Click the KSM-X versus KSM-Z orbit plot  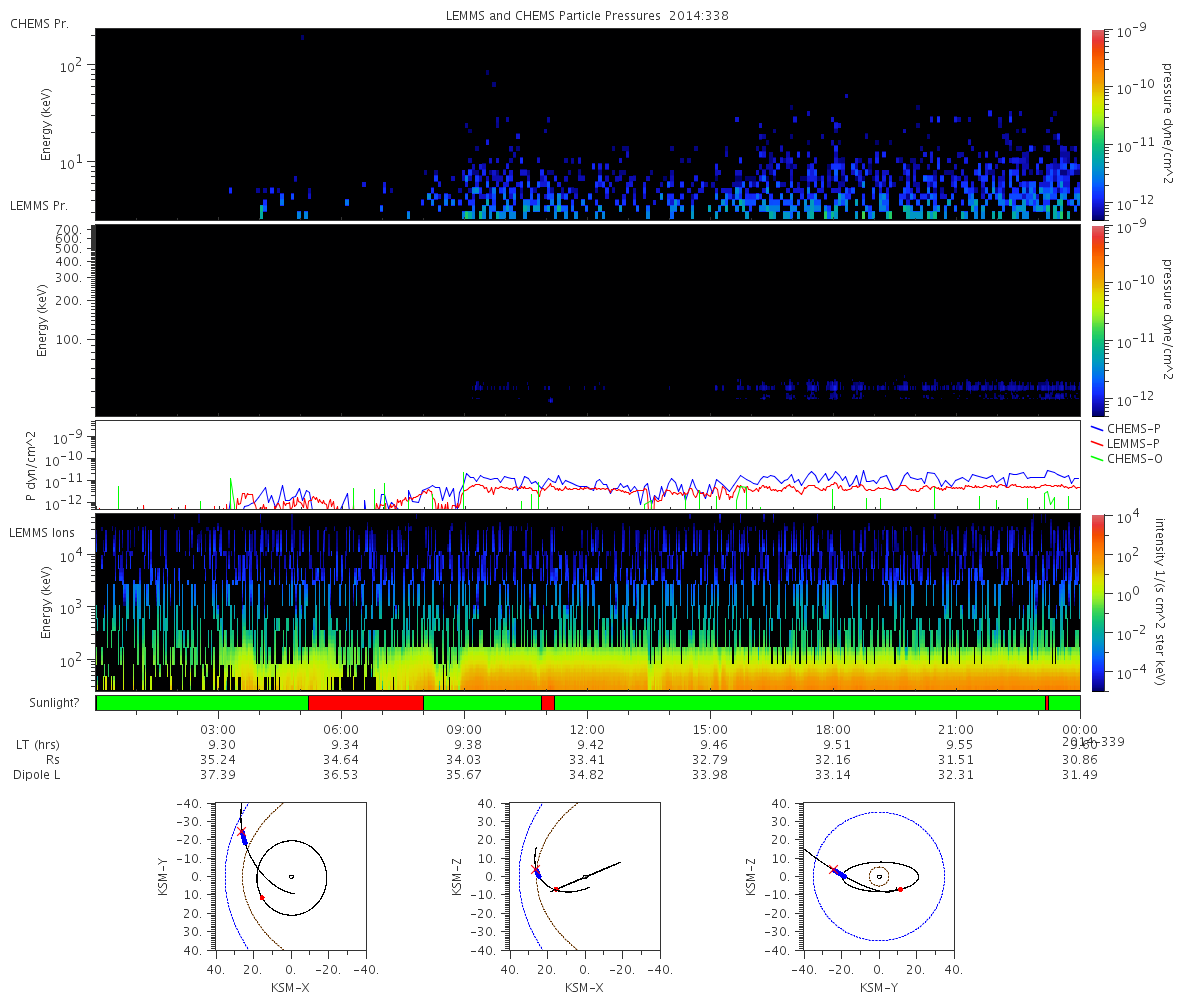(584, 876)
